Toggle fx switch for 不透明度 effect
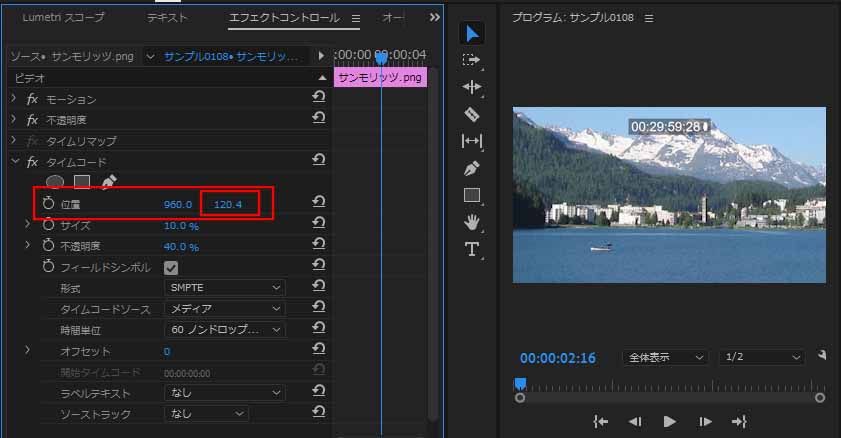Image resolution: width=841 pixels, height=438 pixels. (32, 120)
